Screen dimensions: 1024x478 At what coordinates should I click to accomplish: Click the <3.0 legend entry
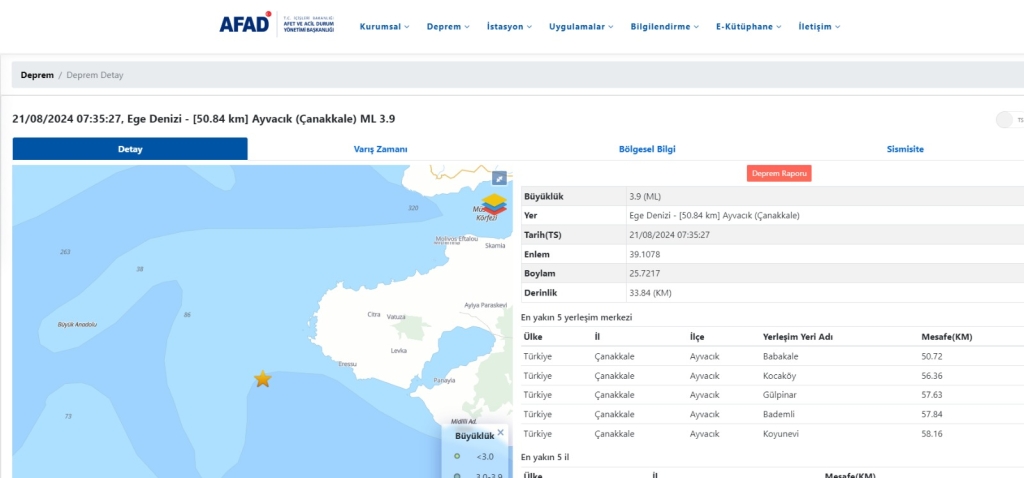475,457
